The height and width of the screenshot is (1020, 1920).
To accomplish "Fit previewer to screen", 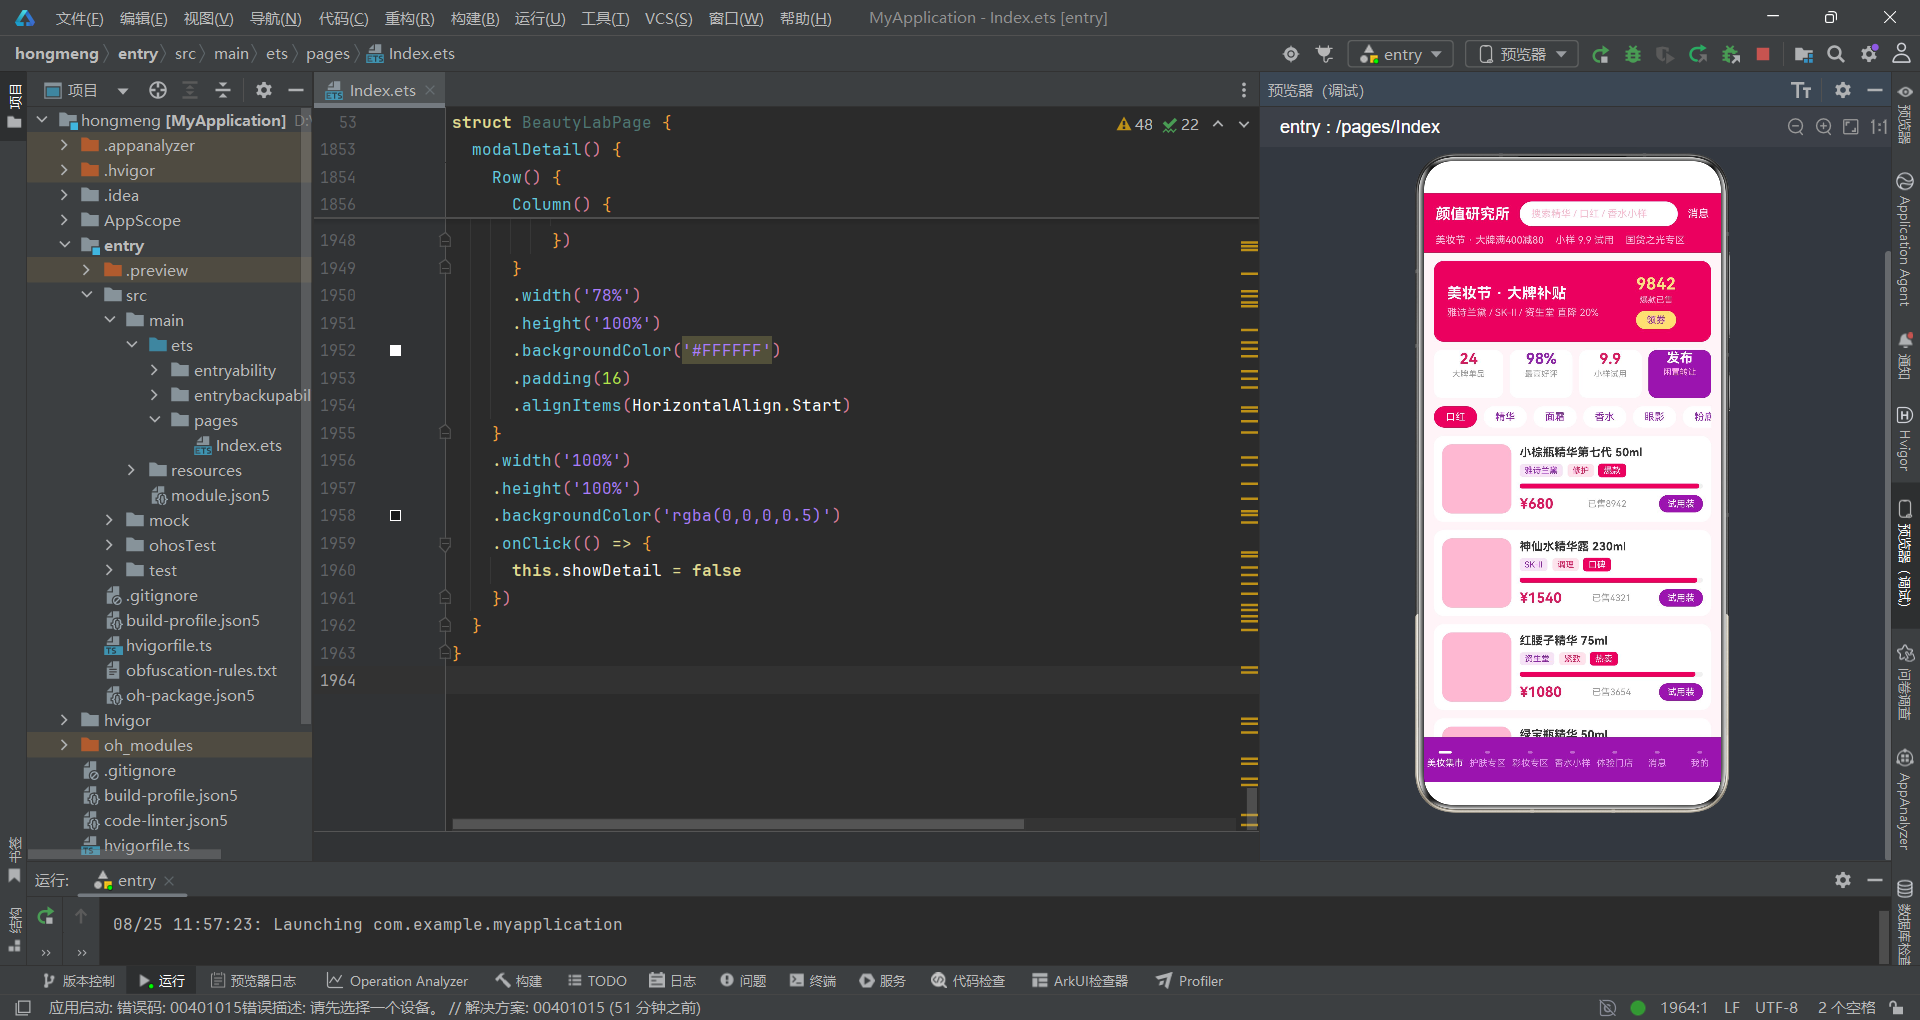I will 1851,127.
